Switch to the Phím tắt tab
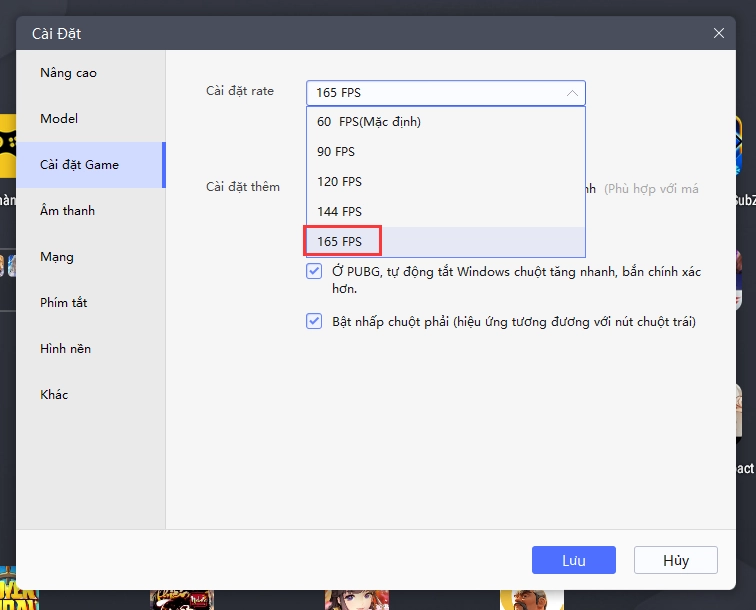This screenshot has height=610, width=756. click(x=64, y=303)
